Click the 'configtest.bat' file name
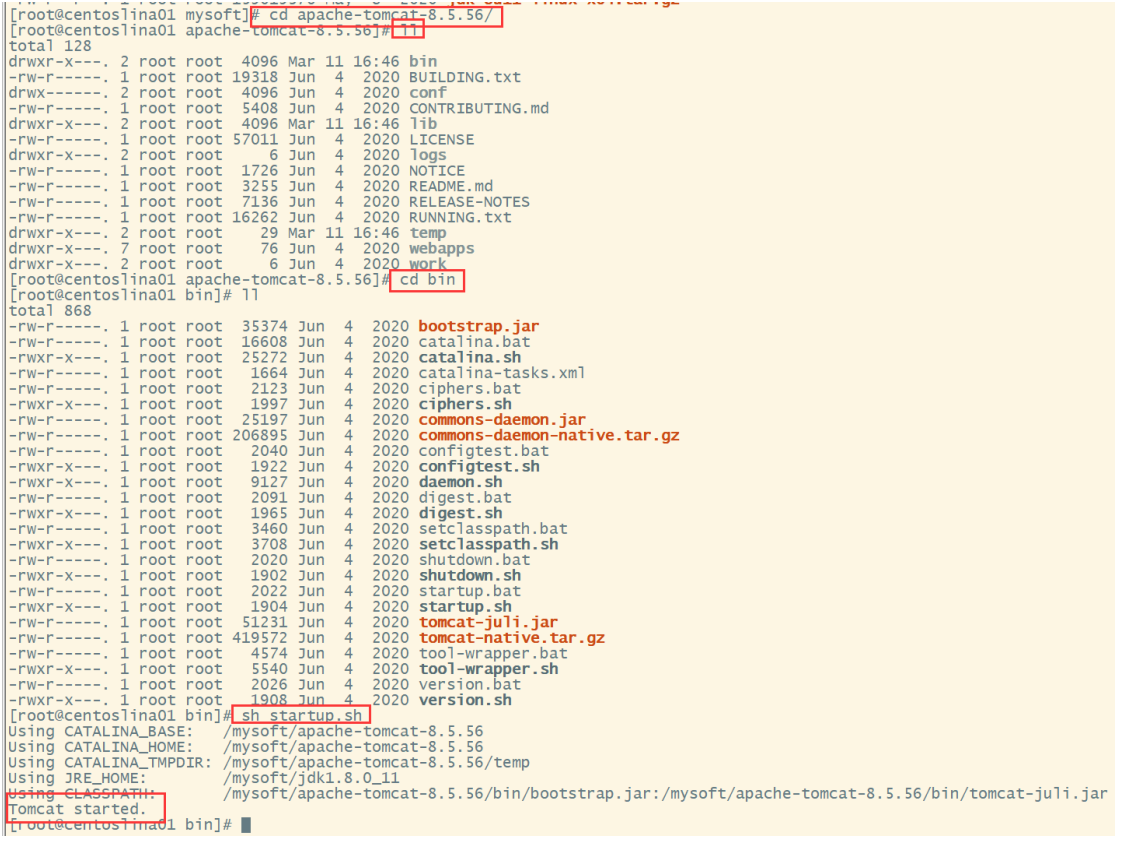Viewport: 1121px width, 846px height. pos(484,451)
